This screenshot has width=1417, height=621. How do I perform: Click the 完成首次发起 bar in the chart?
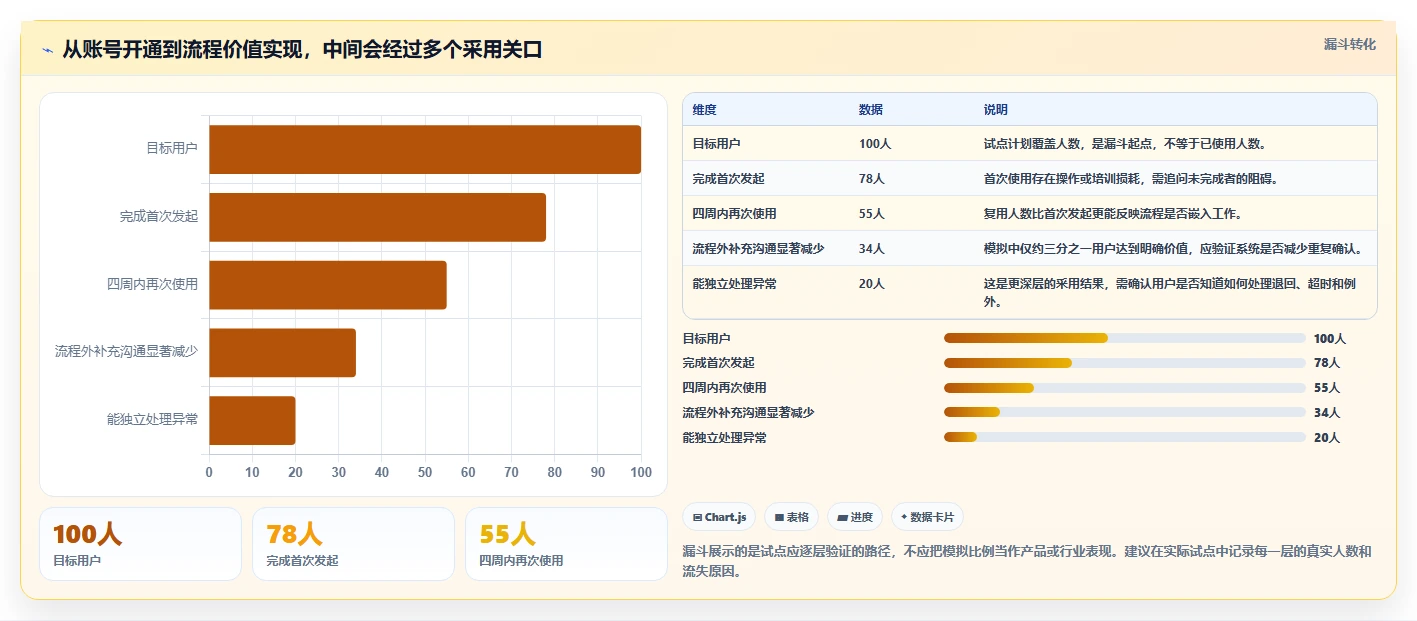pyautogui.click(x=377, y=217)
